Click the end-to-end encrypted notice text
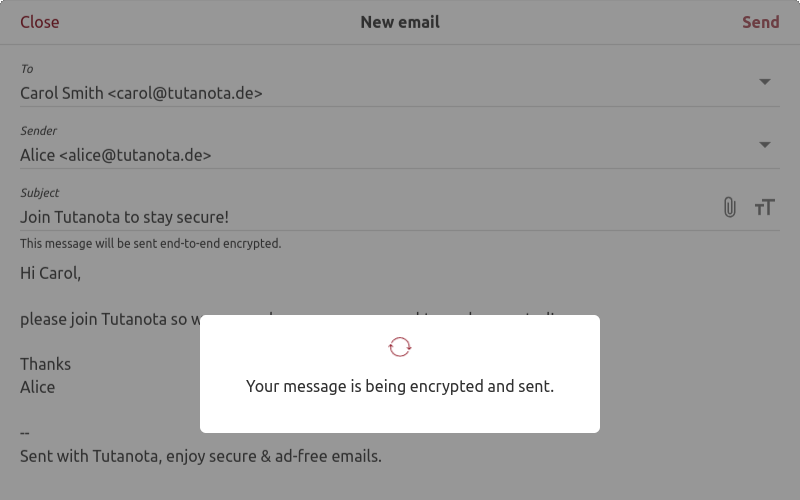This screenshot has width=800, height=500. click(151, 243)
